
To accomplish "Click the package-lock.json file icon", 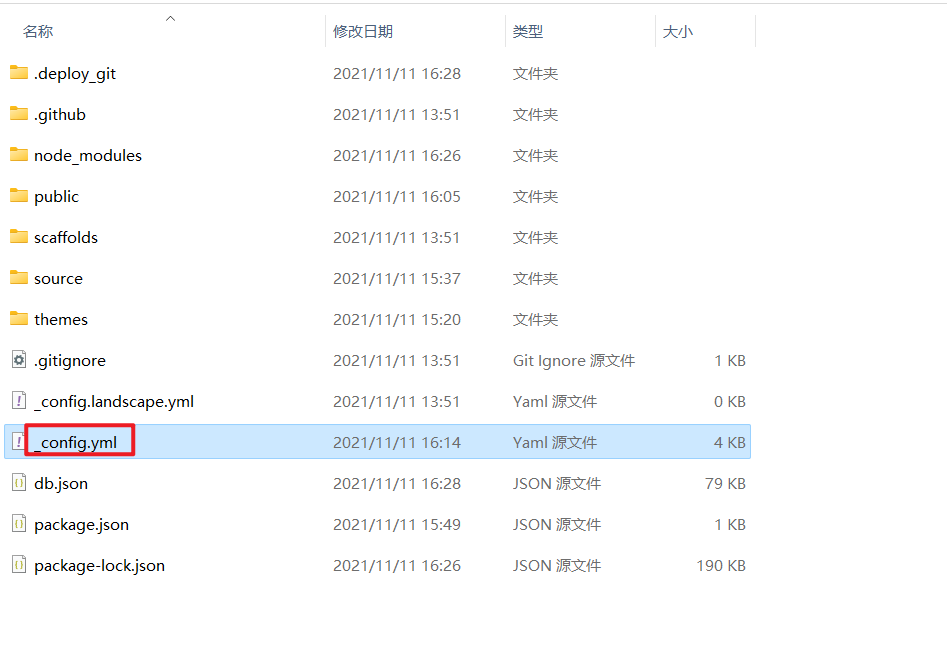I will 19,565.
